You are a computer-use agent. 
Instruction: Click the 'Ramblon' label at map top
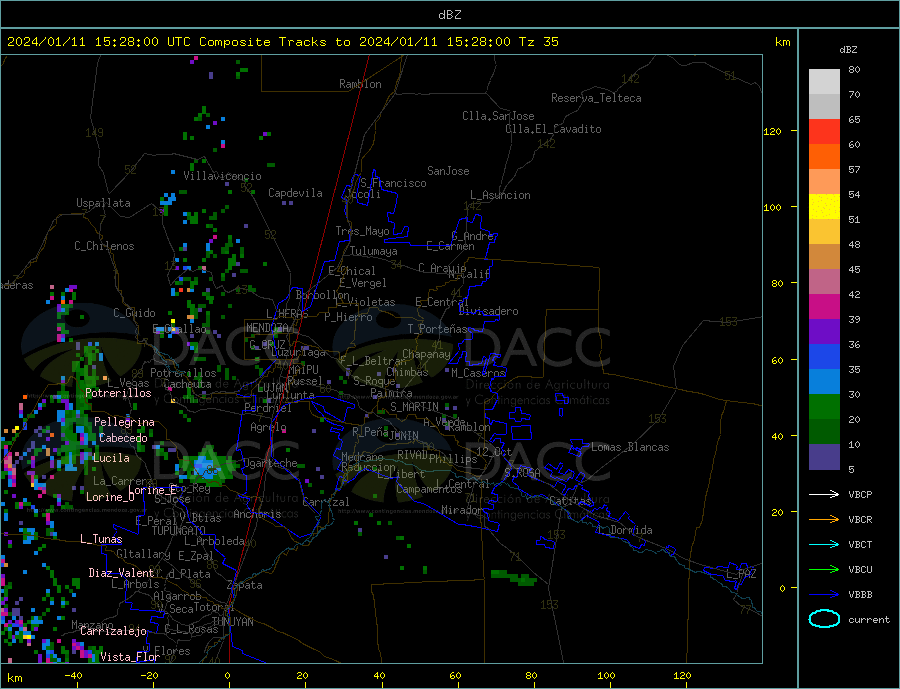click(x=360, y=84)
